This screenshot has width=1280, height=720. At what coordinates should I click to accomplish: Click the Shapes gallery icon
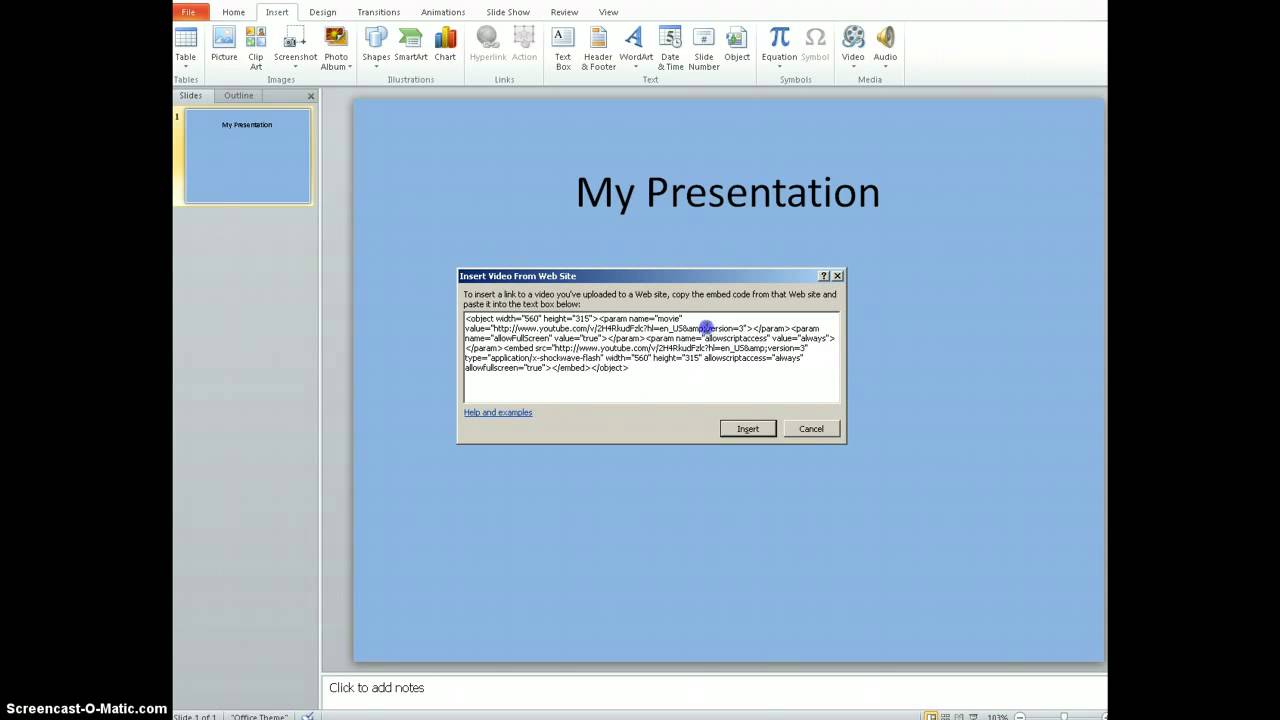(x=376, y=38)
